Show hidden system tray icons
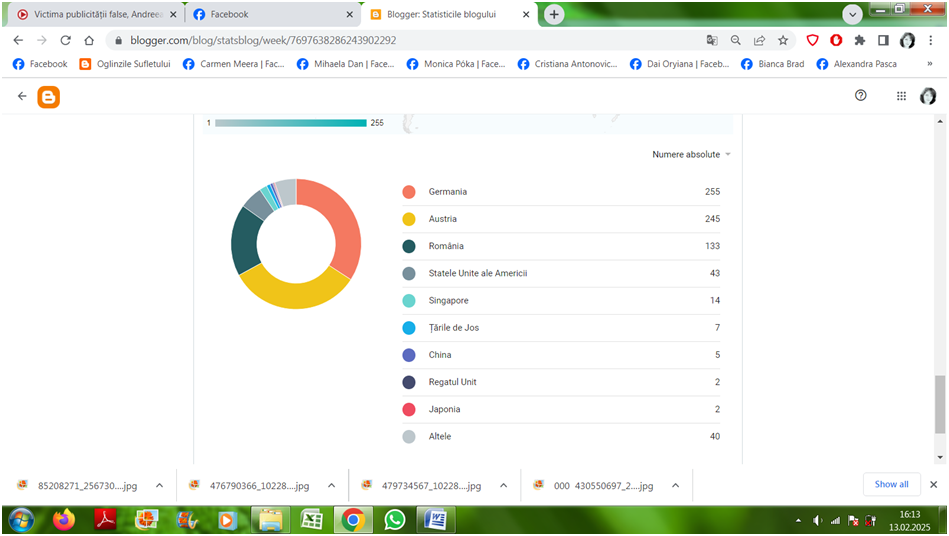Viewport: 949px width, 536px height. (798, 520)
